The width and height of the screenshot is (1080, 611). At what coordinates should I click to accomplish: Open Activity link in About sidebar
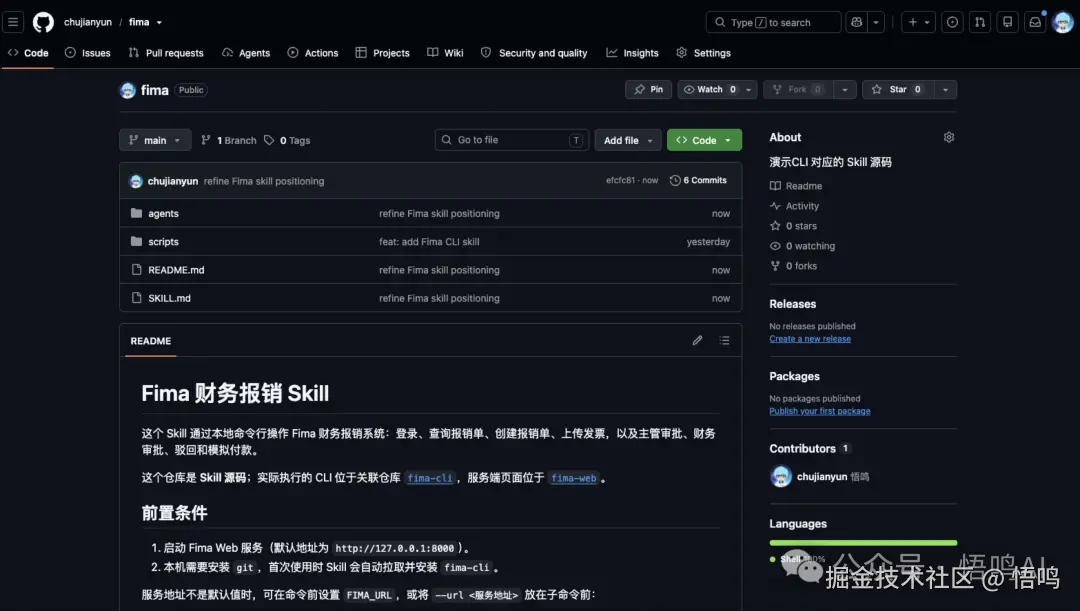(x=795, y=206)
